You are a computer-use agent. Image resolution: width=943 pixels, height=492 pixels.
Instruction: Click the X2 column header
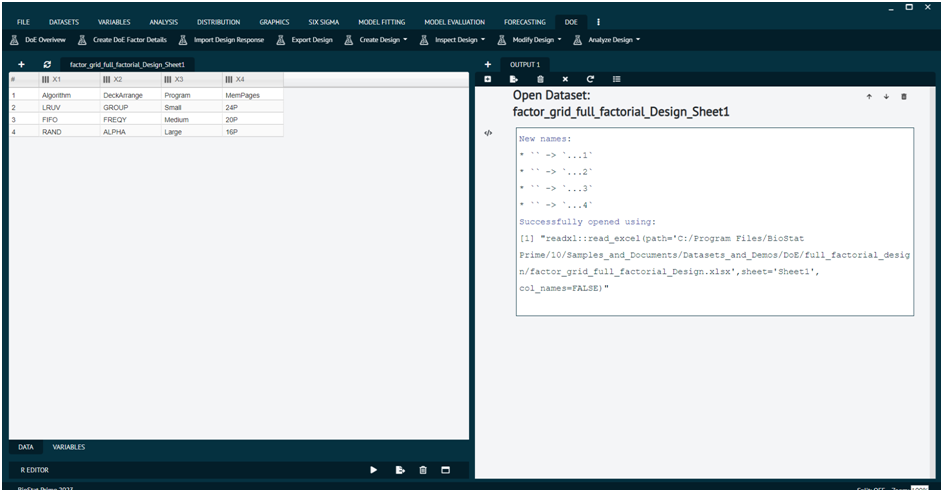point(131,79)
